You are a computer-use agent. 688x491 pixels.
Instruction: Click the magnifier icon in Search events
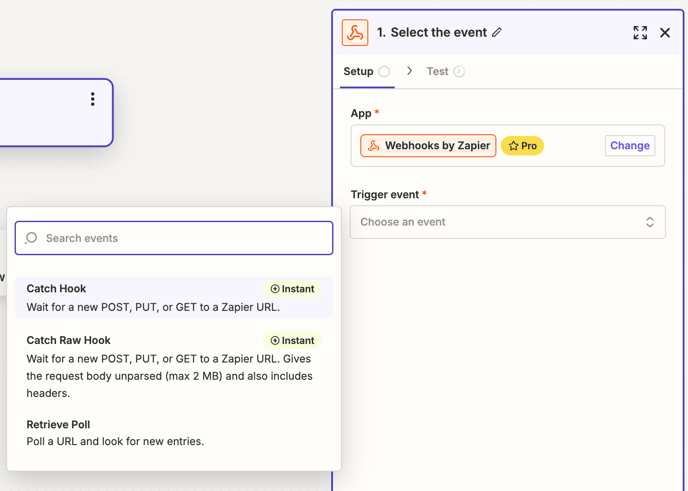(31, 238)
